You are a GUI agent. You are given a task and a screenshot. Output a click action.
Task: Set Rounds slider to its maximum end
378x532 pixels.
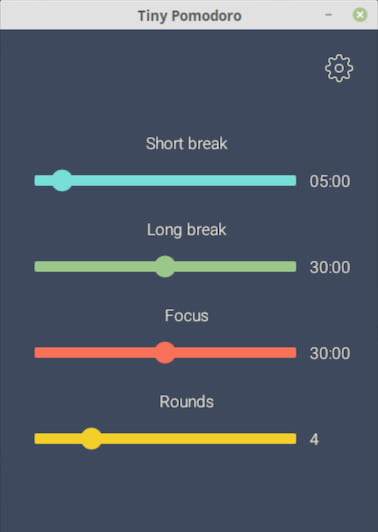(x=295, y=439)
